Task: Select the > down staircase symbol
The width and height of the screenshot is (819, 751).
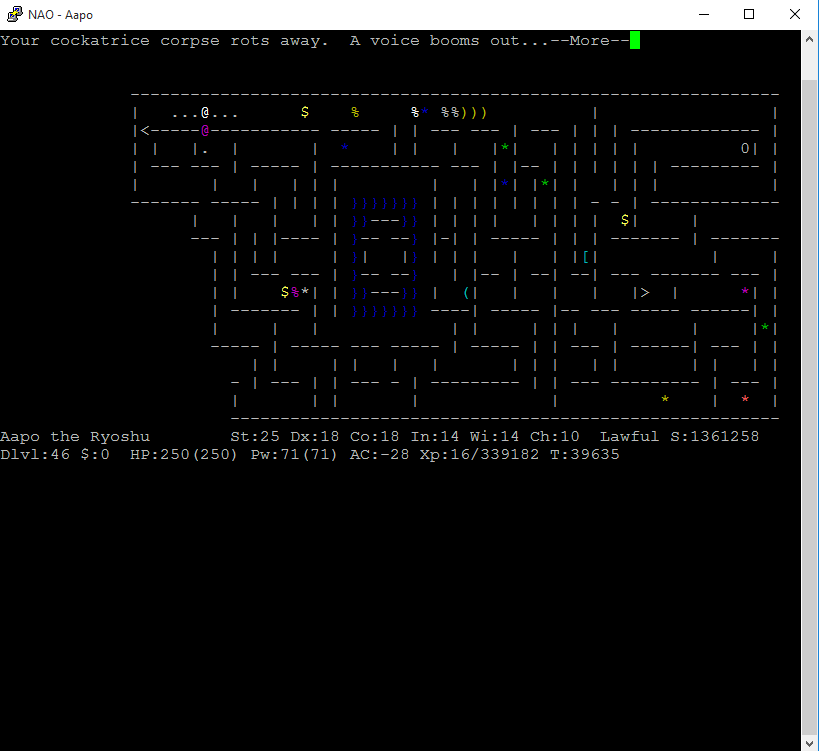Action: (645, 293)
